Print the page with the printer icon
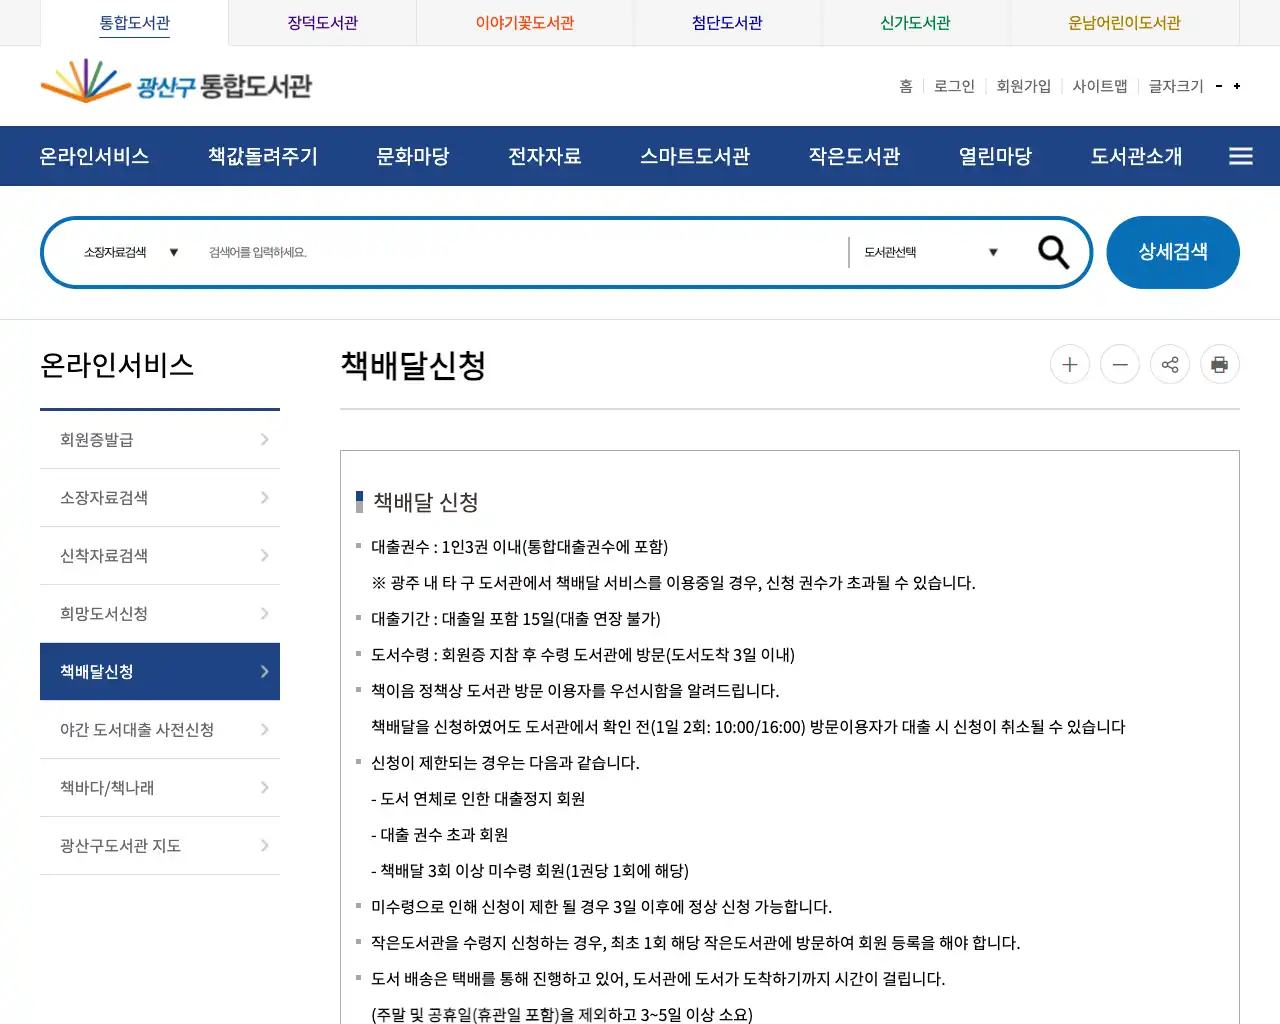1280x1024 pixels. 1220,364
